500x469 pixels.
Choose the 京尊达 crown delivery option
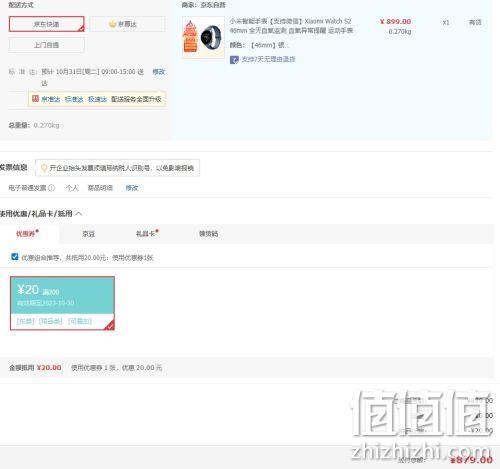pyautogui.click(x=127, y=24)
